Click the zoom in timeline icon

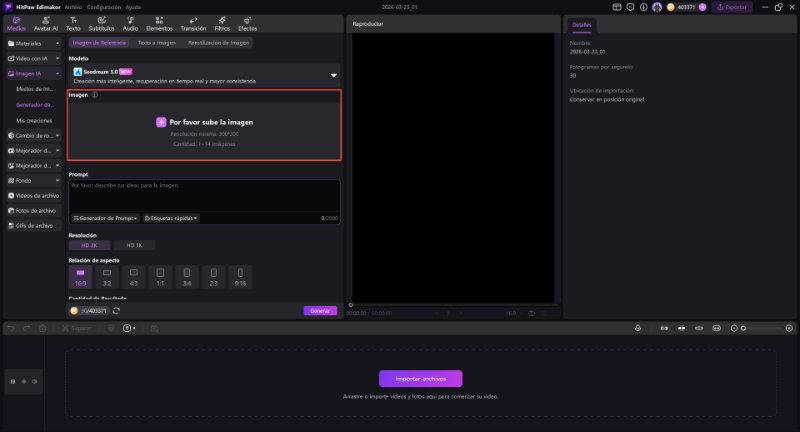(789, 328)
